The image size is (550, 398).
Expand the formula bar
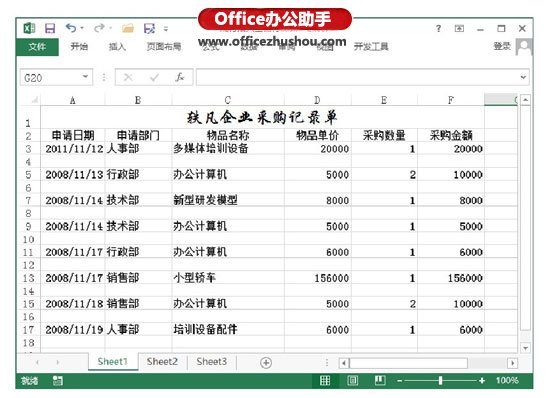(523, 77)
